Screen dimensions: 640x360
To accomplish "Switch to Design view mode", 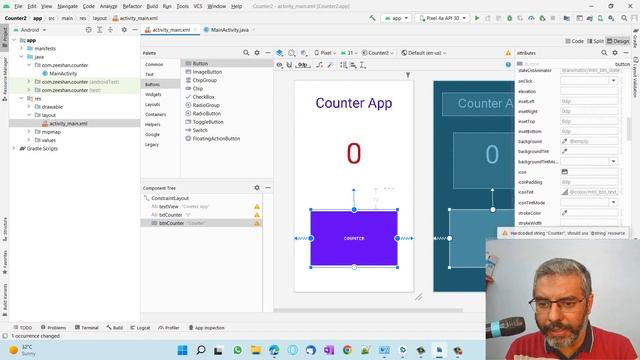I will pos(618,41).
